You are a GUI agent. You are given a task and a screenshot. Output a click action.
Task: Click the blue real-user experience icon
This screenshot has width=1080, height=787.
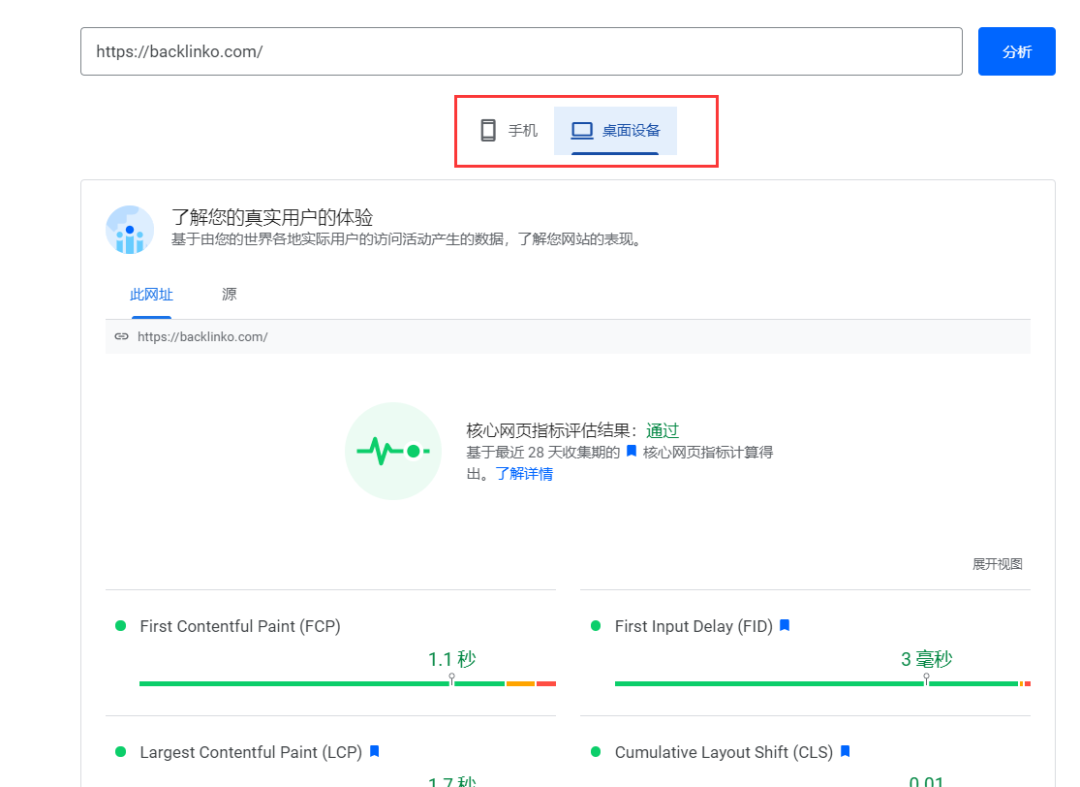click(x=130, y=230)
